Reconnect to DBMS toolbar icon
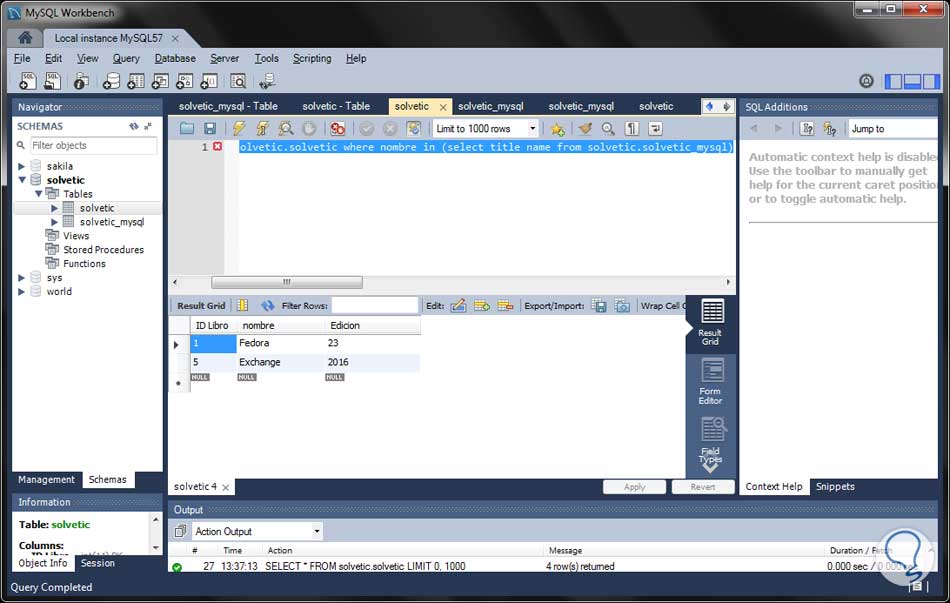The width and height of the screenshot is (950, 603). pos(267,81)
